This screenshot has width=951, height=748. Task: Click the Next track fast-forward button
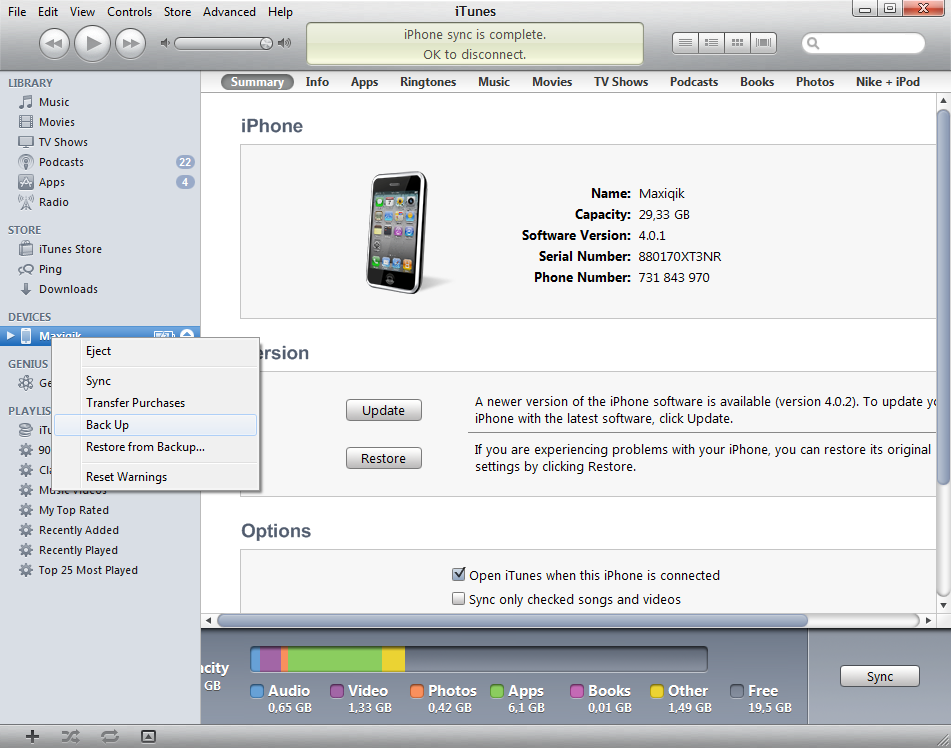pos(130,44)
